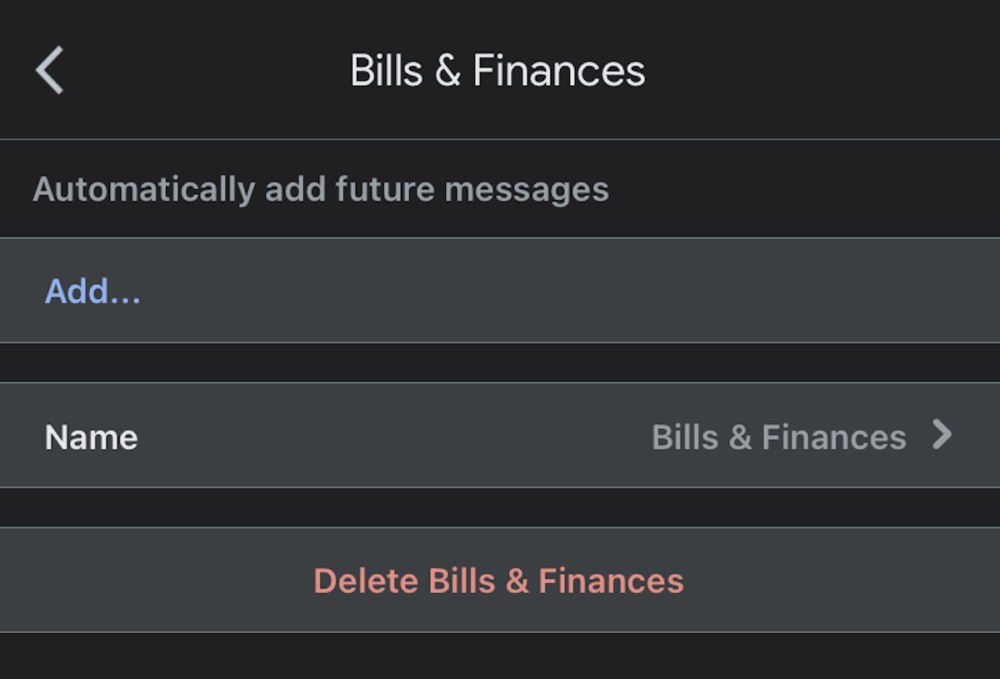Click the gray label name text in Name row

point(778,437)
